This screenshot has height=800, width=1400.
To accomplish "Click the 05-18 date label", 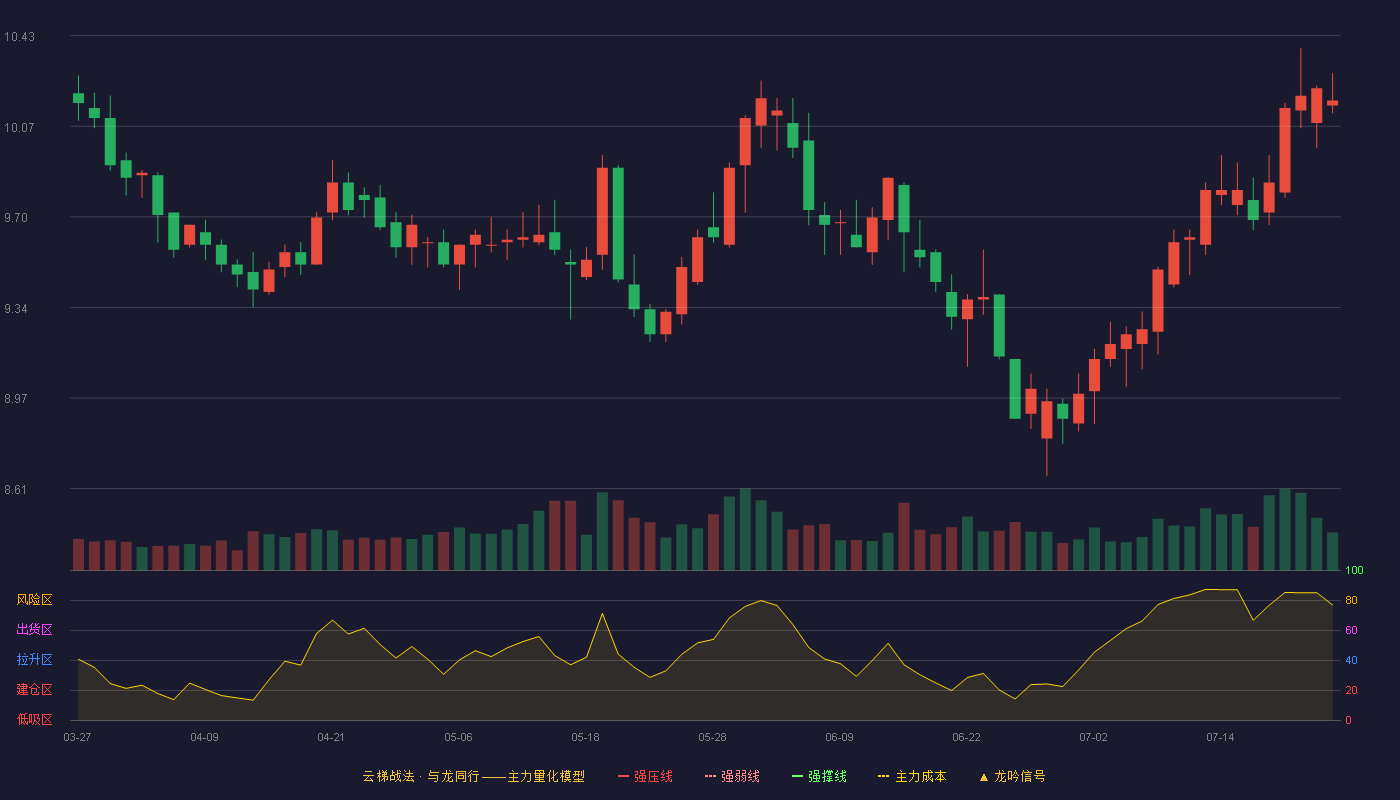I will click(585, 737).
